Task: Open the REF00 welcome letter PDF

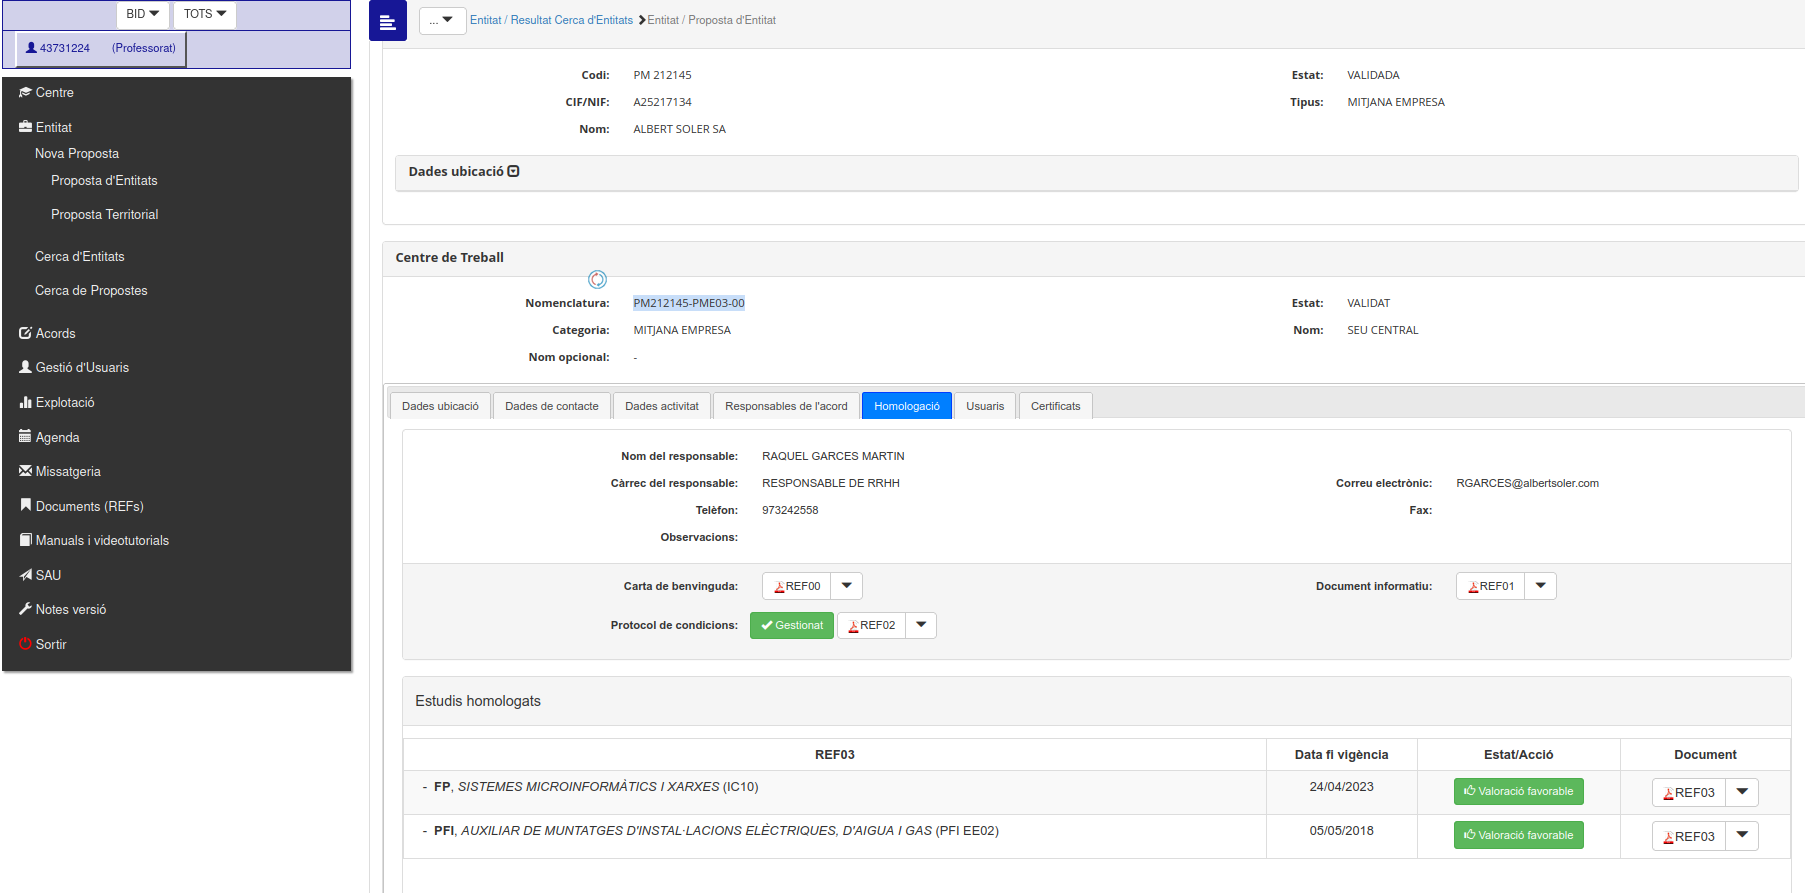Action: tap(797, 586)
